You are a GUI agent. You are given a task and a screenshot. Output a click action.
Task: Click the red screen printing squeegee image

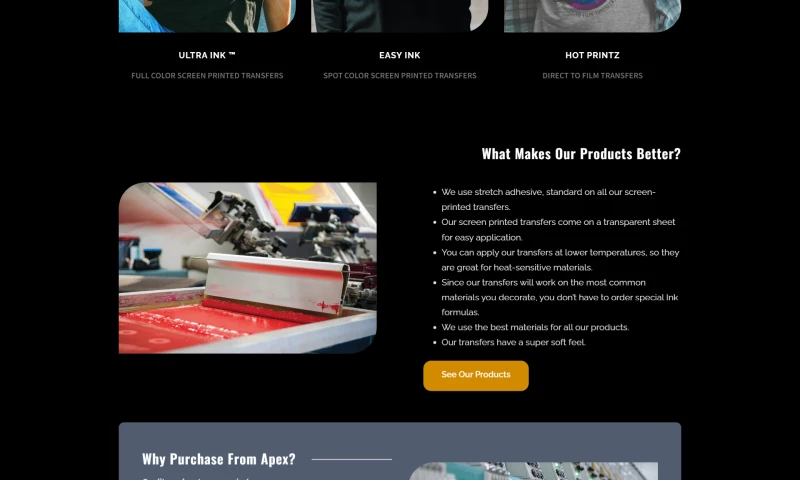pyautogui.click(x=247, y=268)
